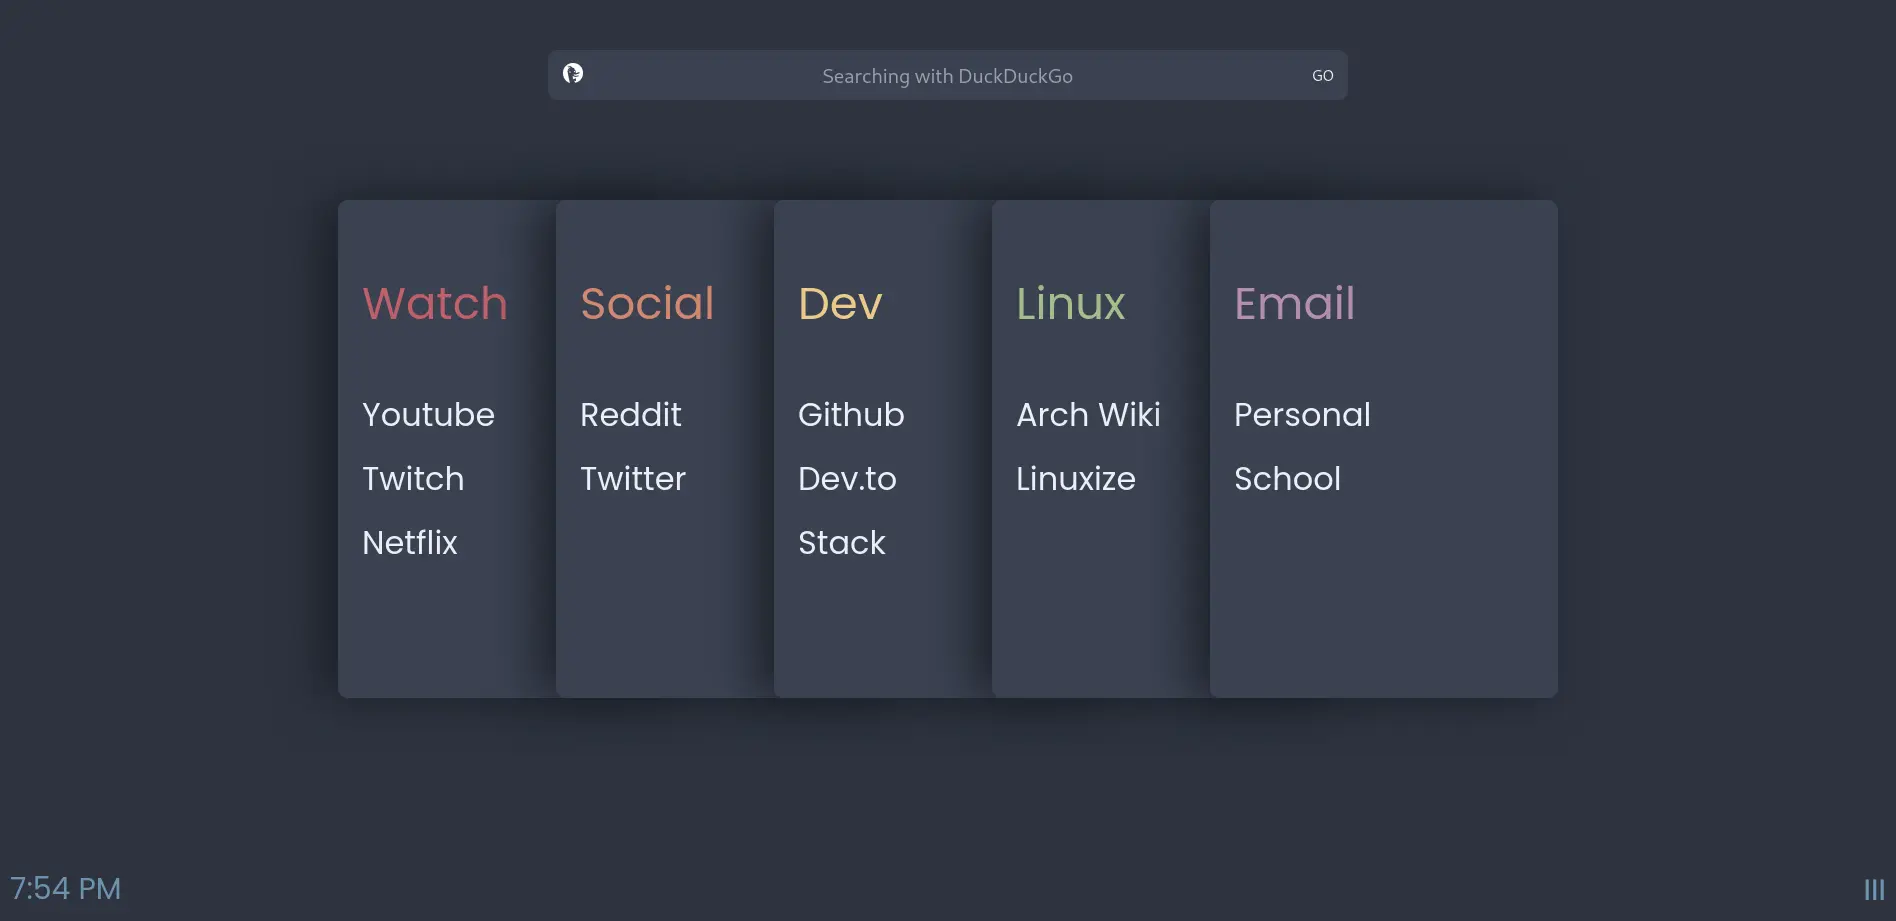The width and height of the screenshot is (1896, 921).
Task: Open Github under the Dev category
Action: click(851, 414)
